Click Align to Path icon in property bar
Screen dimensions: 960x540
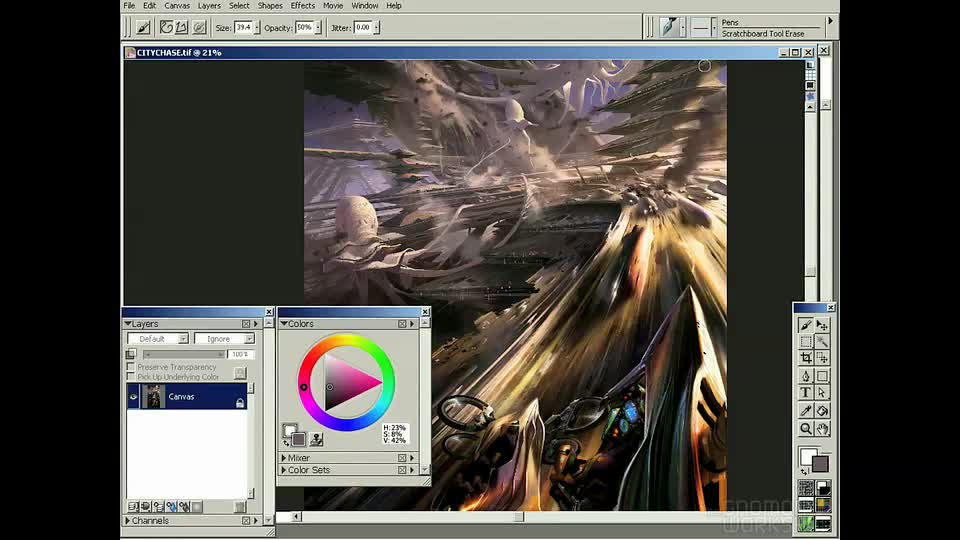click(199, 28)
